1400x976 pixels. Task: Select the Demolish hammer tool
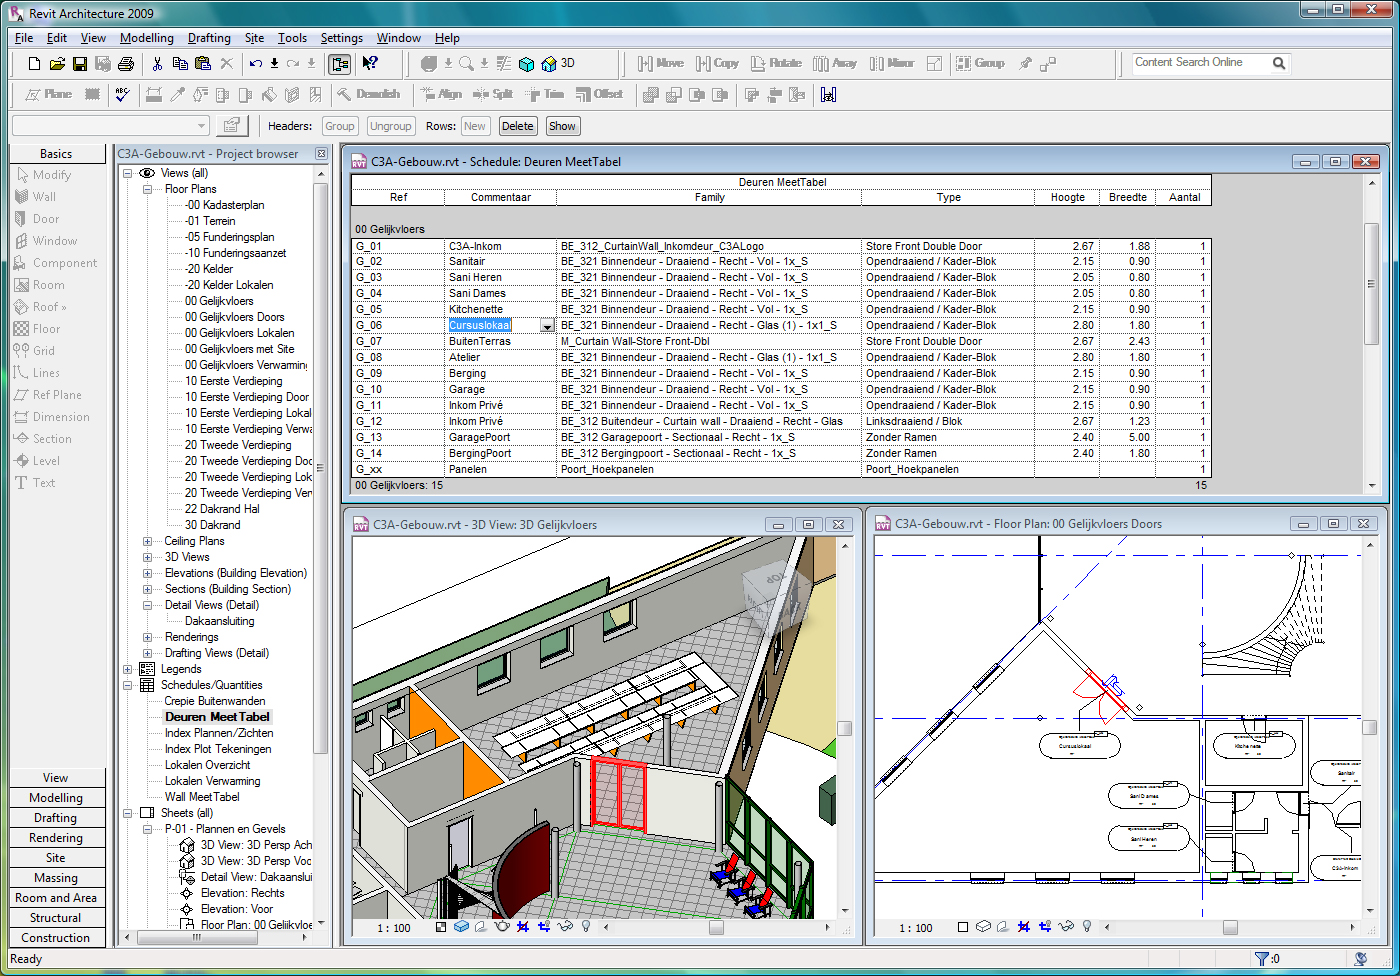coord(367,94)
